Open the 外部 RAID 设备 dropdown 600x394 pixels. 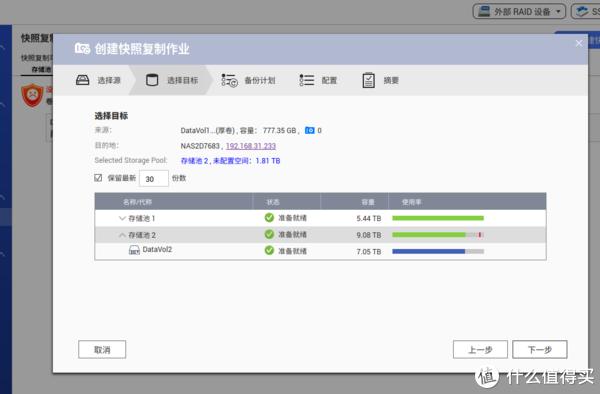coord(519,11)
